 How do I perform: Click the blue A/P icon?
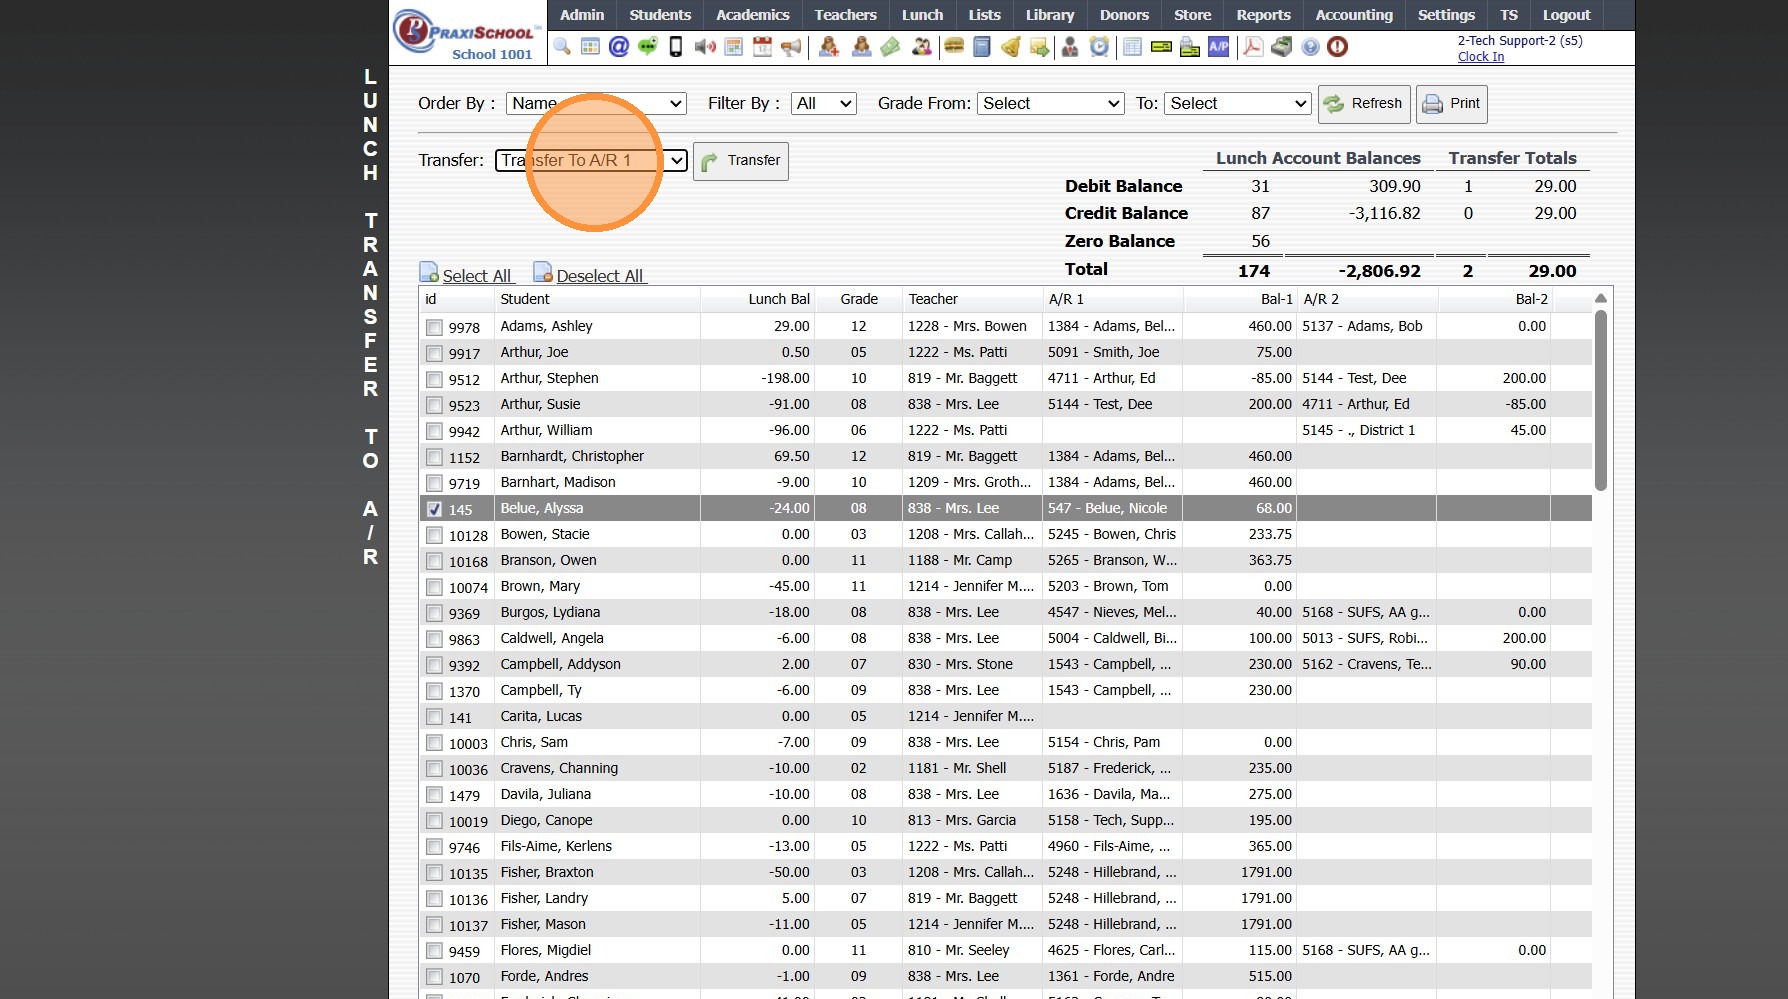(1219, 47)
